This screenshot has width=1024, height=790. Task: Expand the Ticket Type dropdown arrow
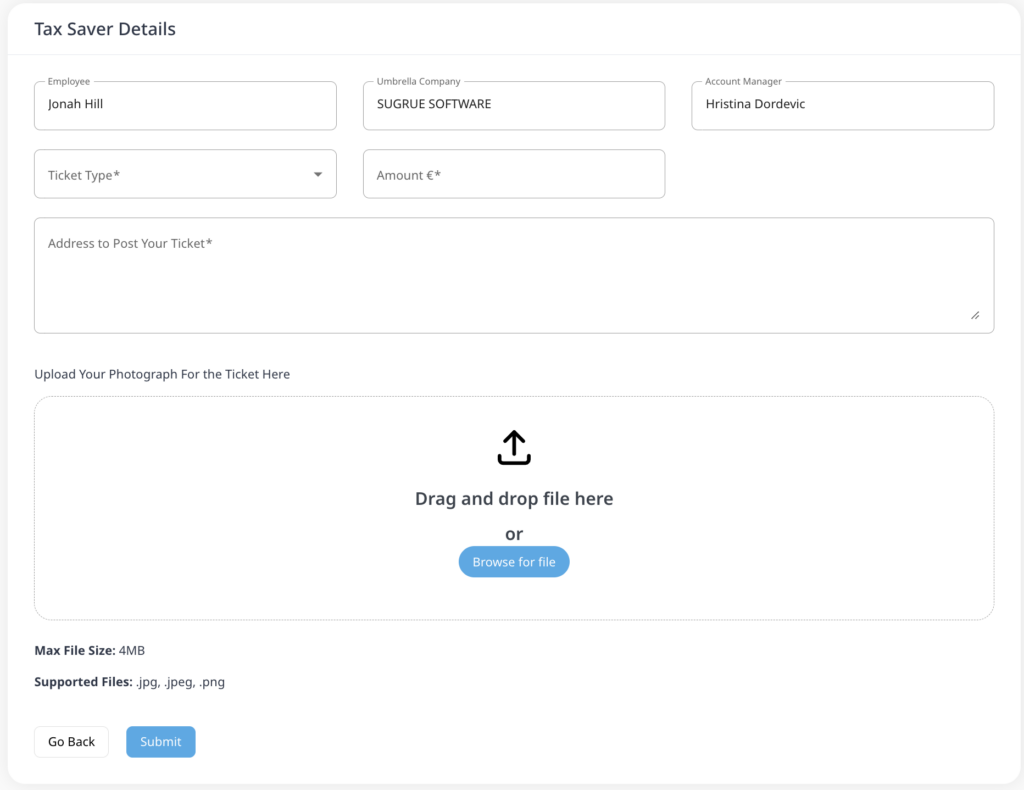[x=318, y=175]
